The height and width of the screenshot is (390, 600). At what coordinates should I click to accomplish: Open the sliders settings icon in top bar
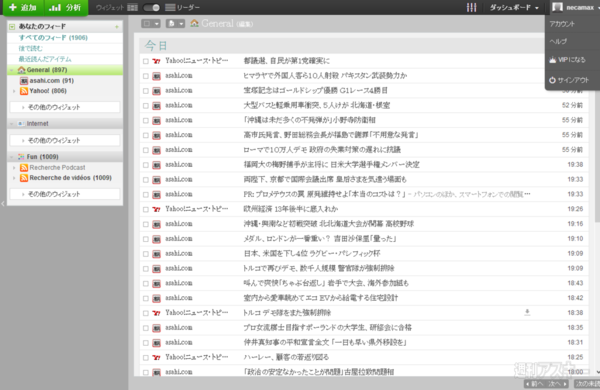471,8
